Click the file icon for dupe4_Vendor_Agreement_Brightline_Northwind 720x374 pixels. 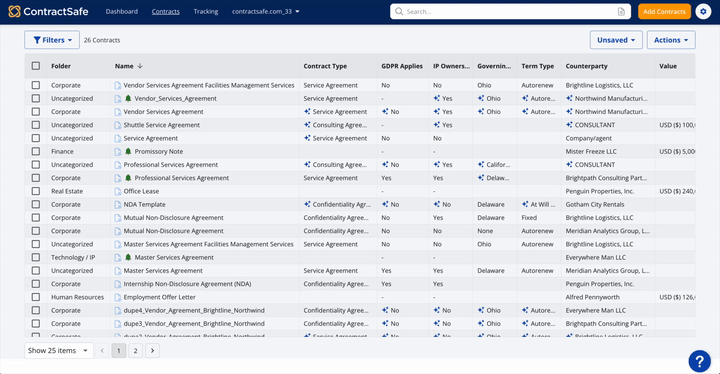(x=118, y=311)
